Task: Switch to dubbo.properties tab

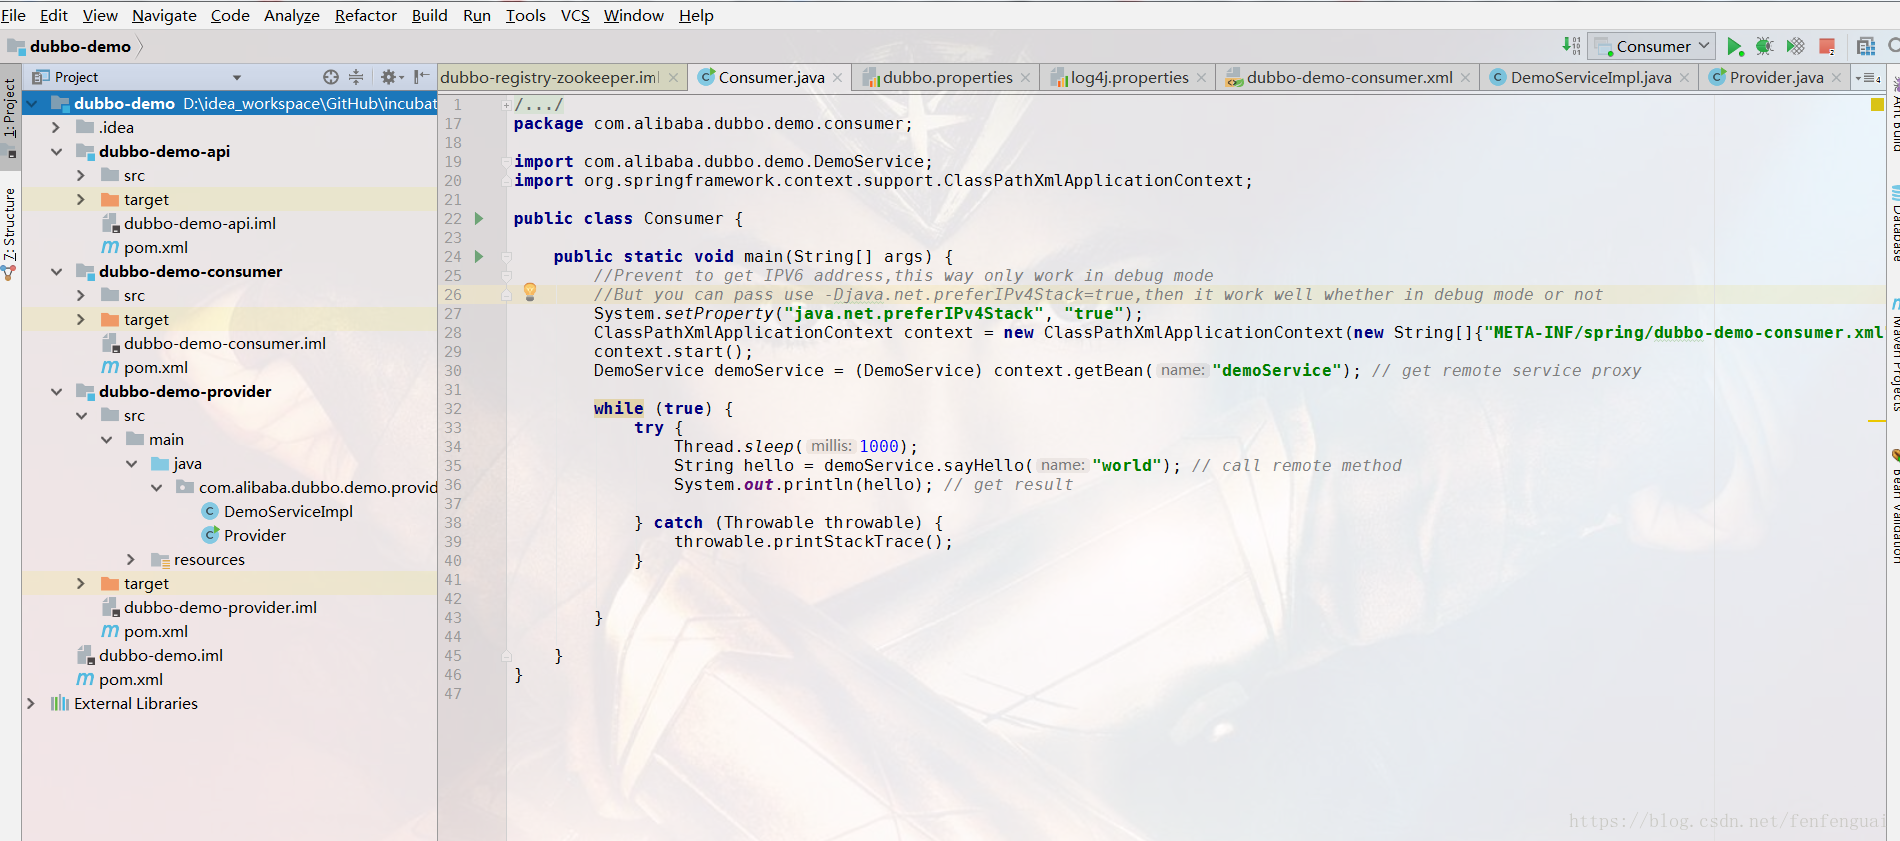Action: pyautogui.click(x=947, y=78)
